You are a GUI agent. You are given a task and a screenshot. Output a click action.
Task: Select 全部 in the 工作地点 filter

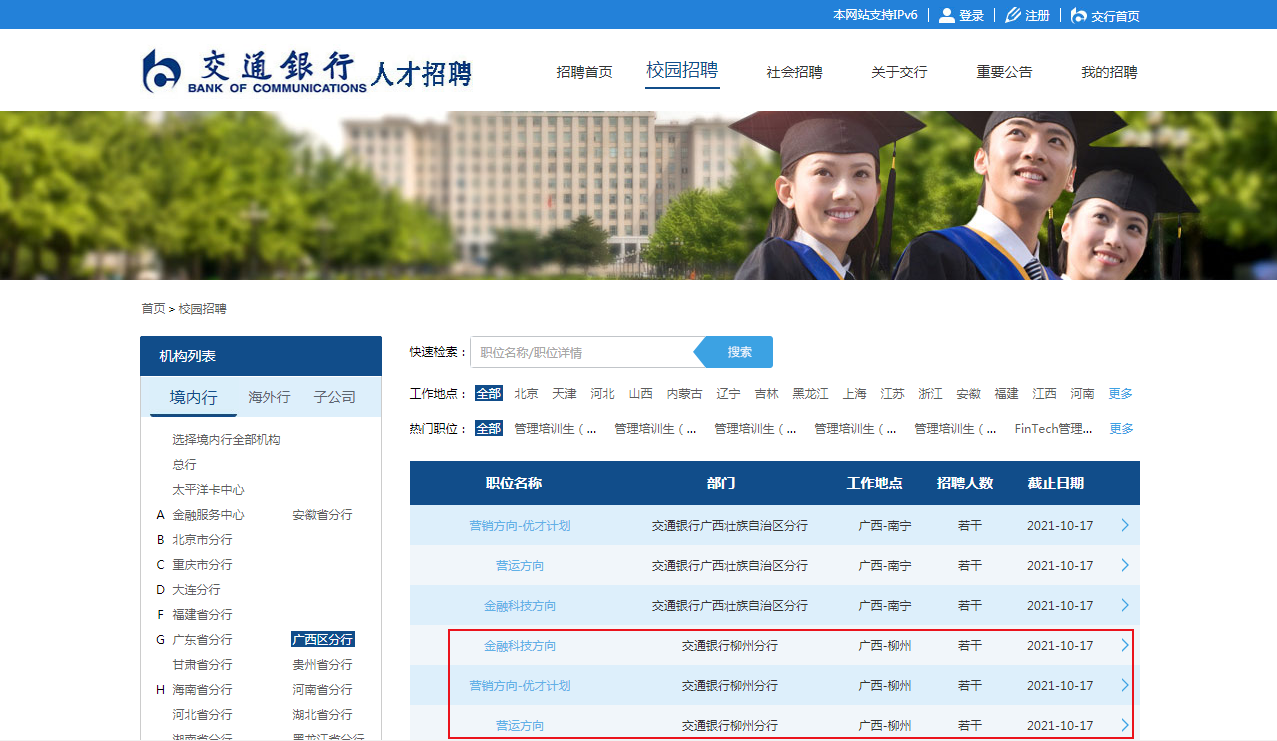point(489,394)
